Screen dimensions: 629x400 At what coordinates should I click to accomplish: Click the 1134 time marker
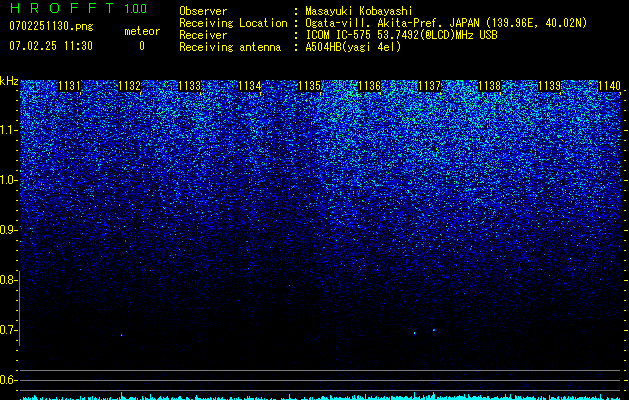[x=250, y=86]
